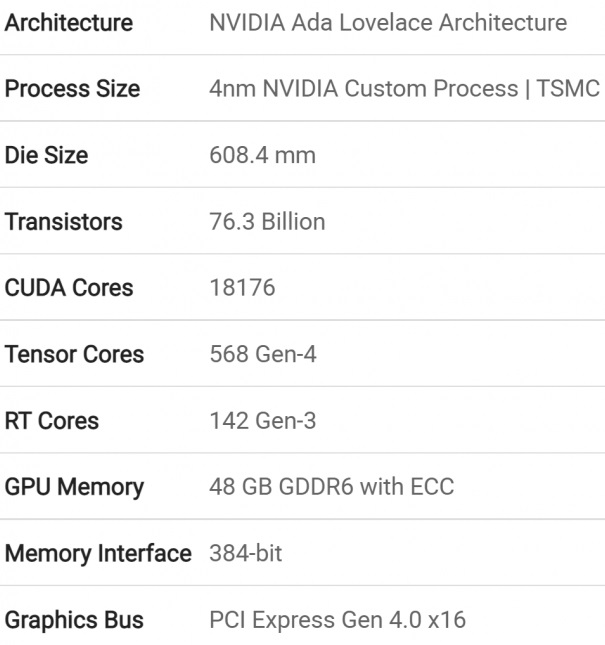Select the 76.3 Billion value
The height and width of the screenshot is (645, 605).
[x=267, y=221]
